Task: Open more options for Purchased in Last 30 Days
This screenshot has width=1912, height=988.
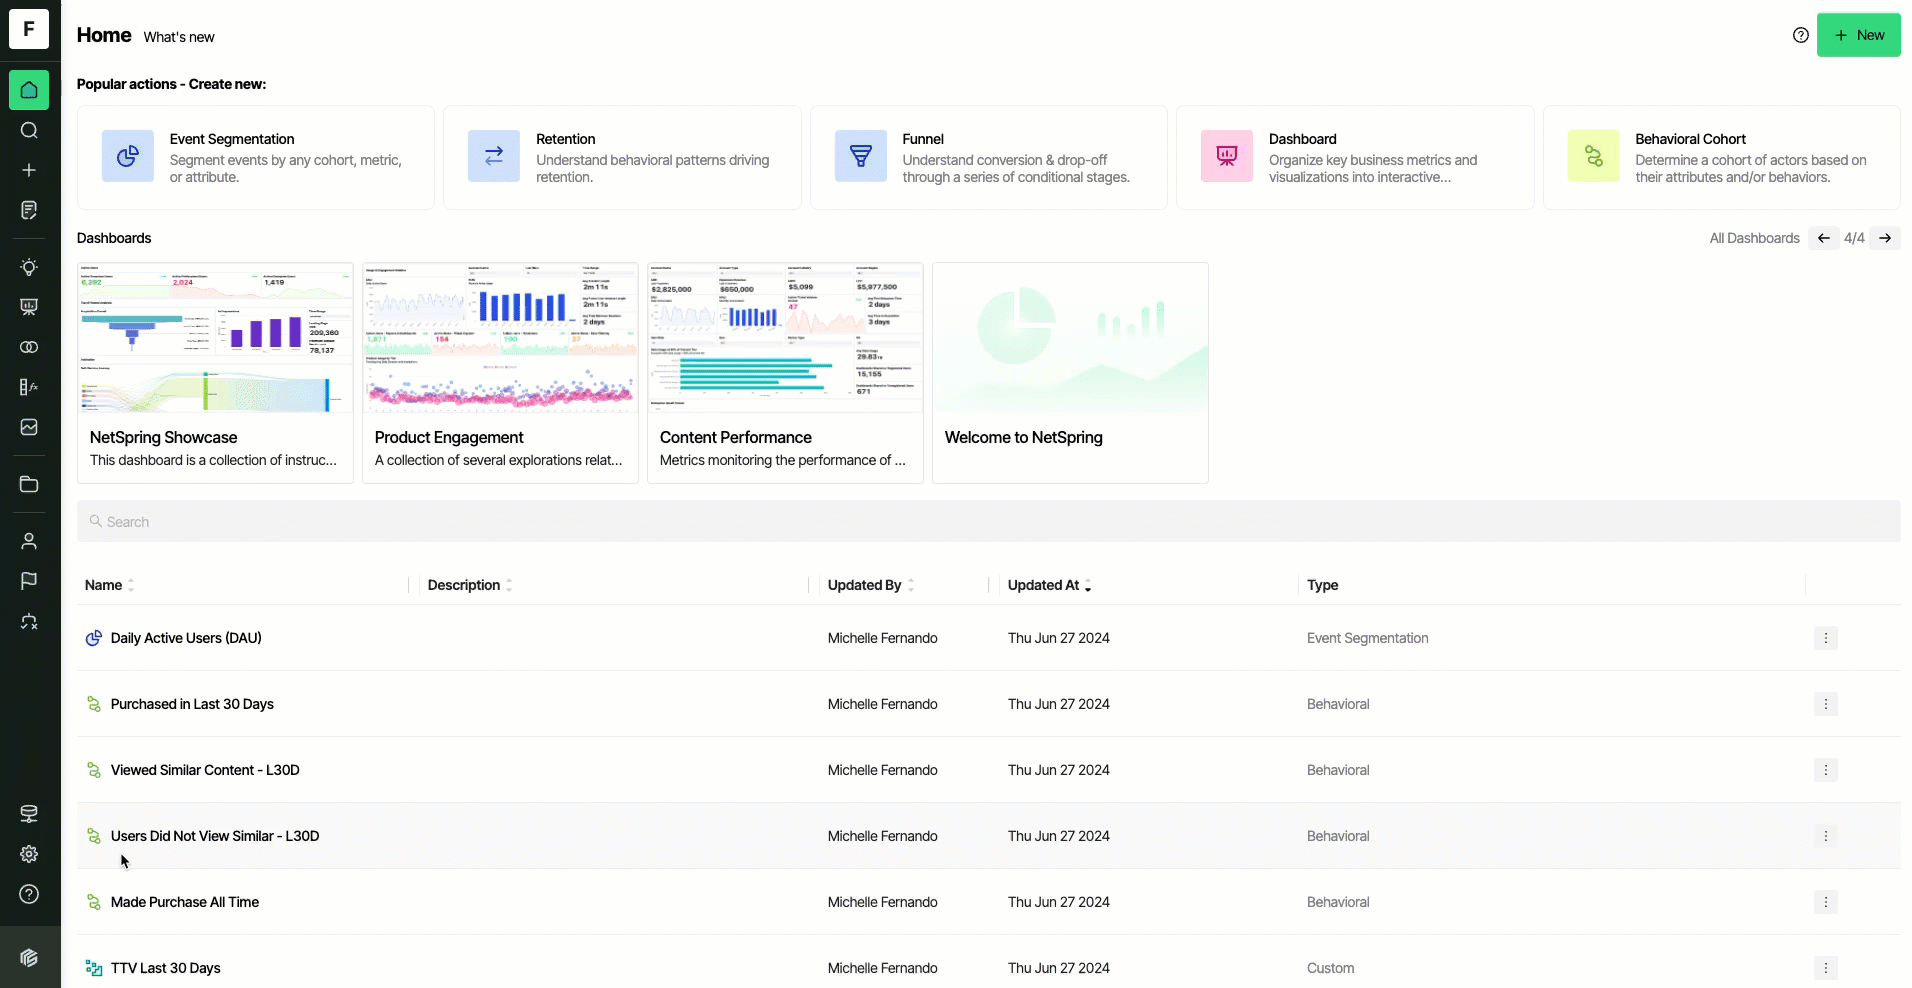Action: 1826,704
